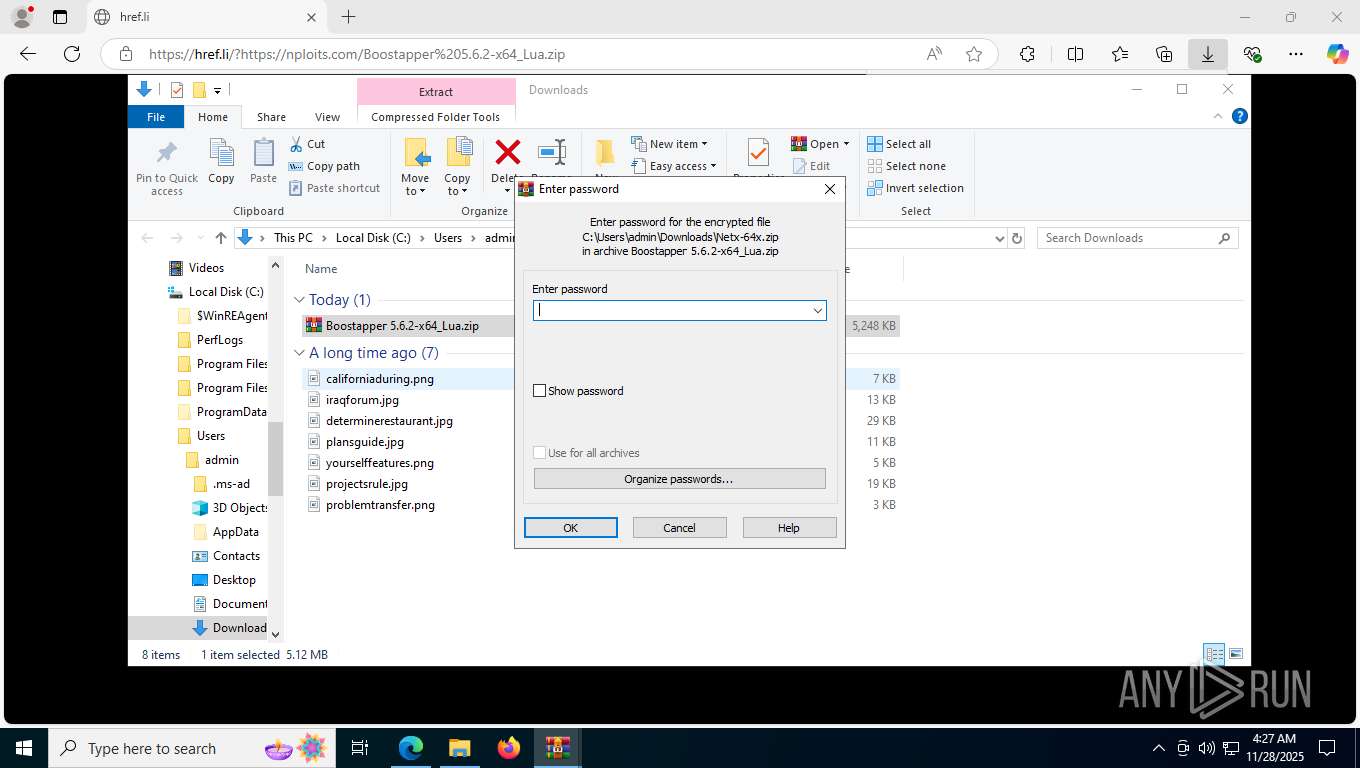The width and height of the screenshot is (1360, 768).
Task: Click the Copilot icon in browser
Action: point(1337,54)
